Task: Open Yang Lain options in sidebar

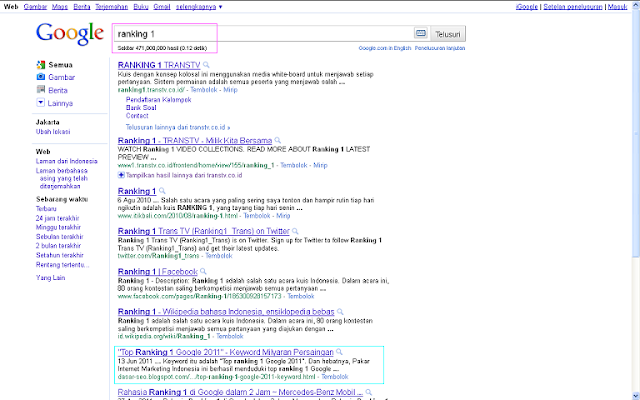Action: 51,278
